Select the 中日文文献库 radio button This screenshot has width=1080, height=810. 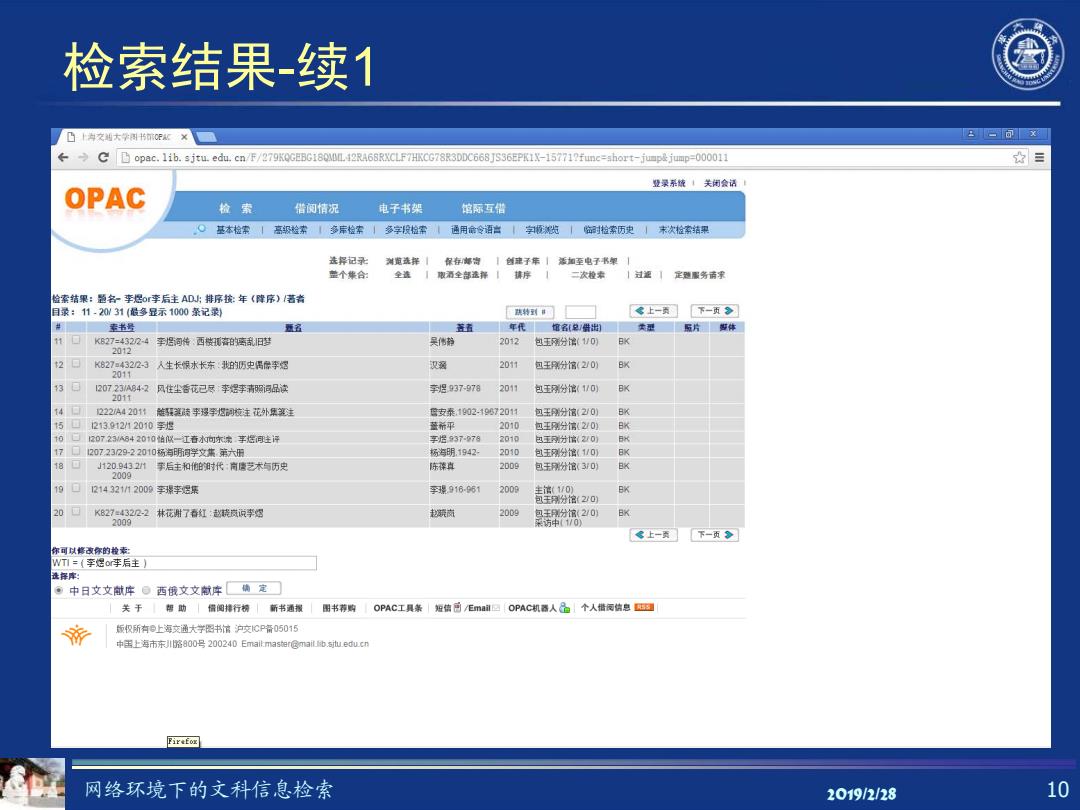[x=59, y=591]
